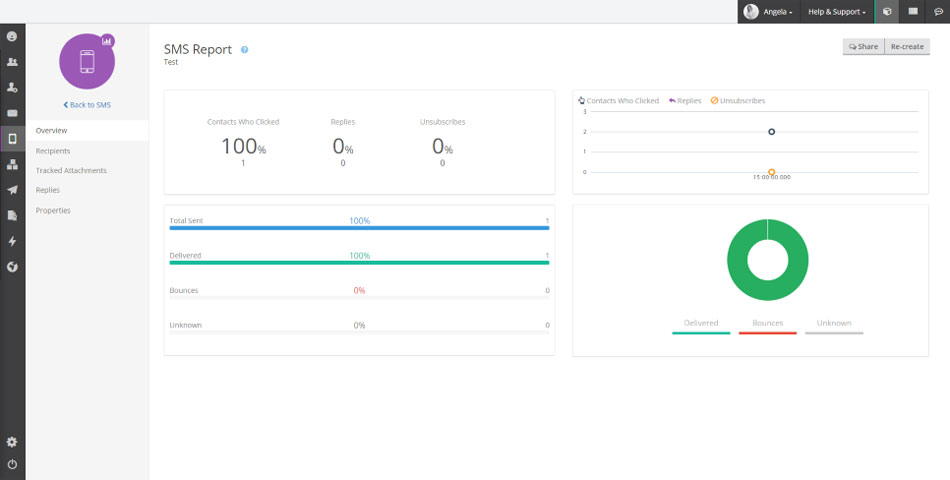
Task: Click the power icon to log out
Action: tap(12, 464)
